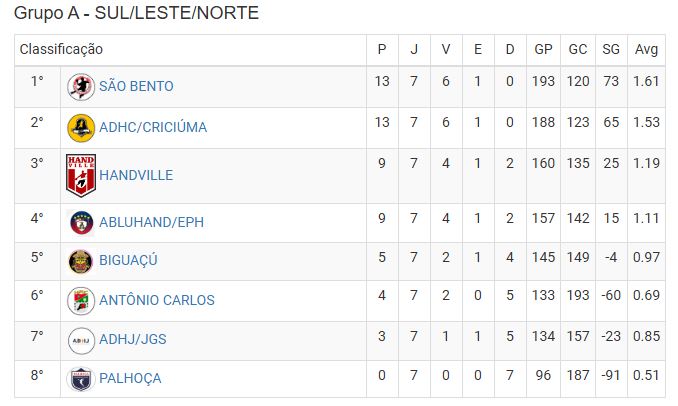This screenshot has height=406, width=678.
Task: Click the ADHJ/JGS round logo
Action: pyautogui.click(x=81, y=341)
